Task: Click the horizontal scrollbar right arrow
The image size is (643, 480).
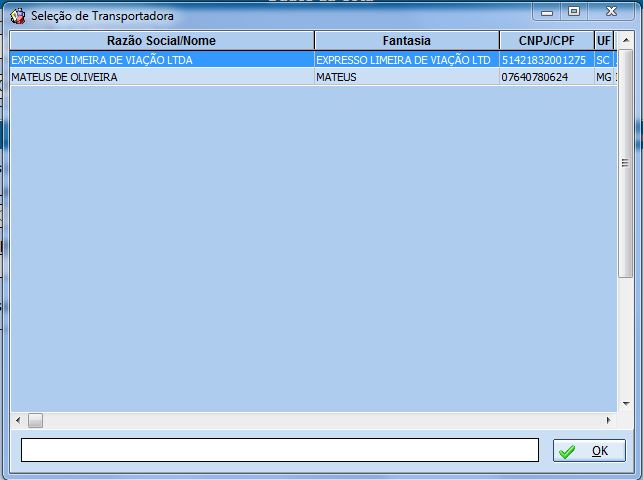Action: click(608, 420)
